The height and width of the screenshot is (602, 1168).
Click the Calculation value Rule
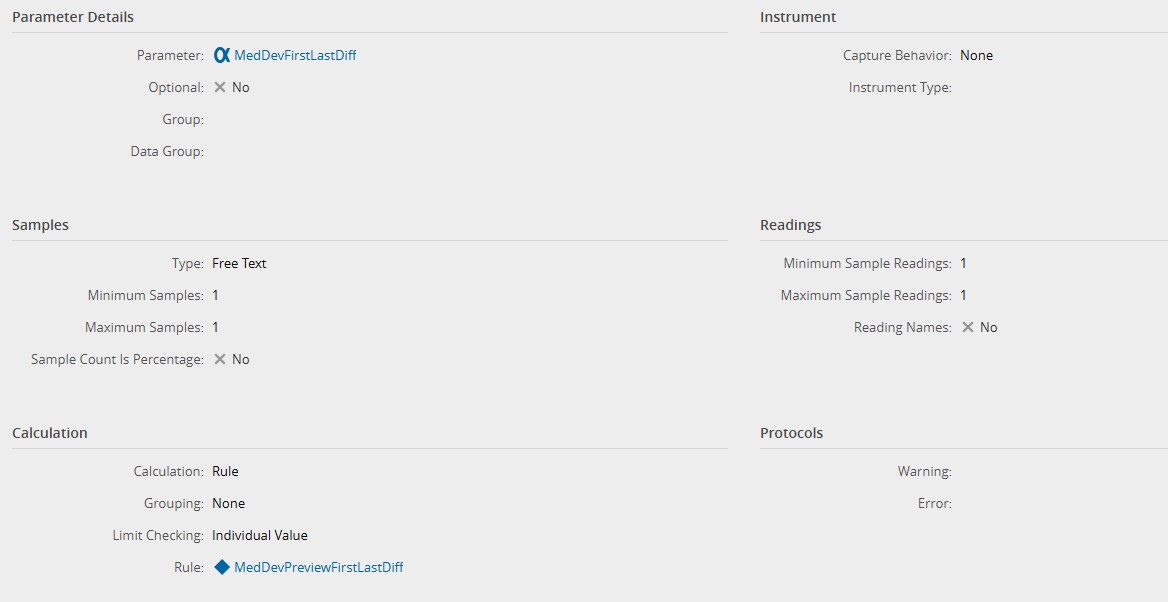225,471
